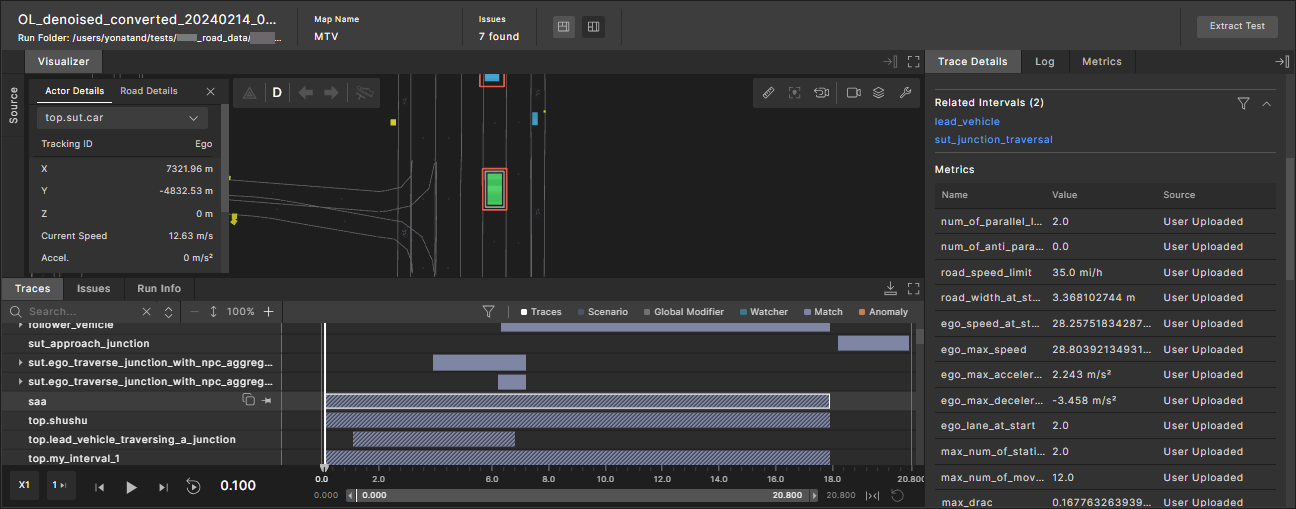Expand the follower_vehicle trace row

click(x=21, y=325)
